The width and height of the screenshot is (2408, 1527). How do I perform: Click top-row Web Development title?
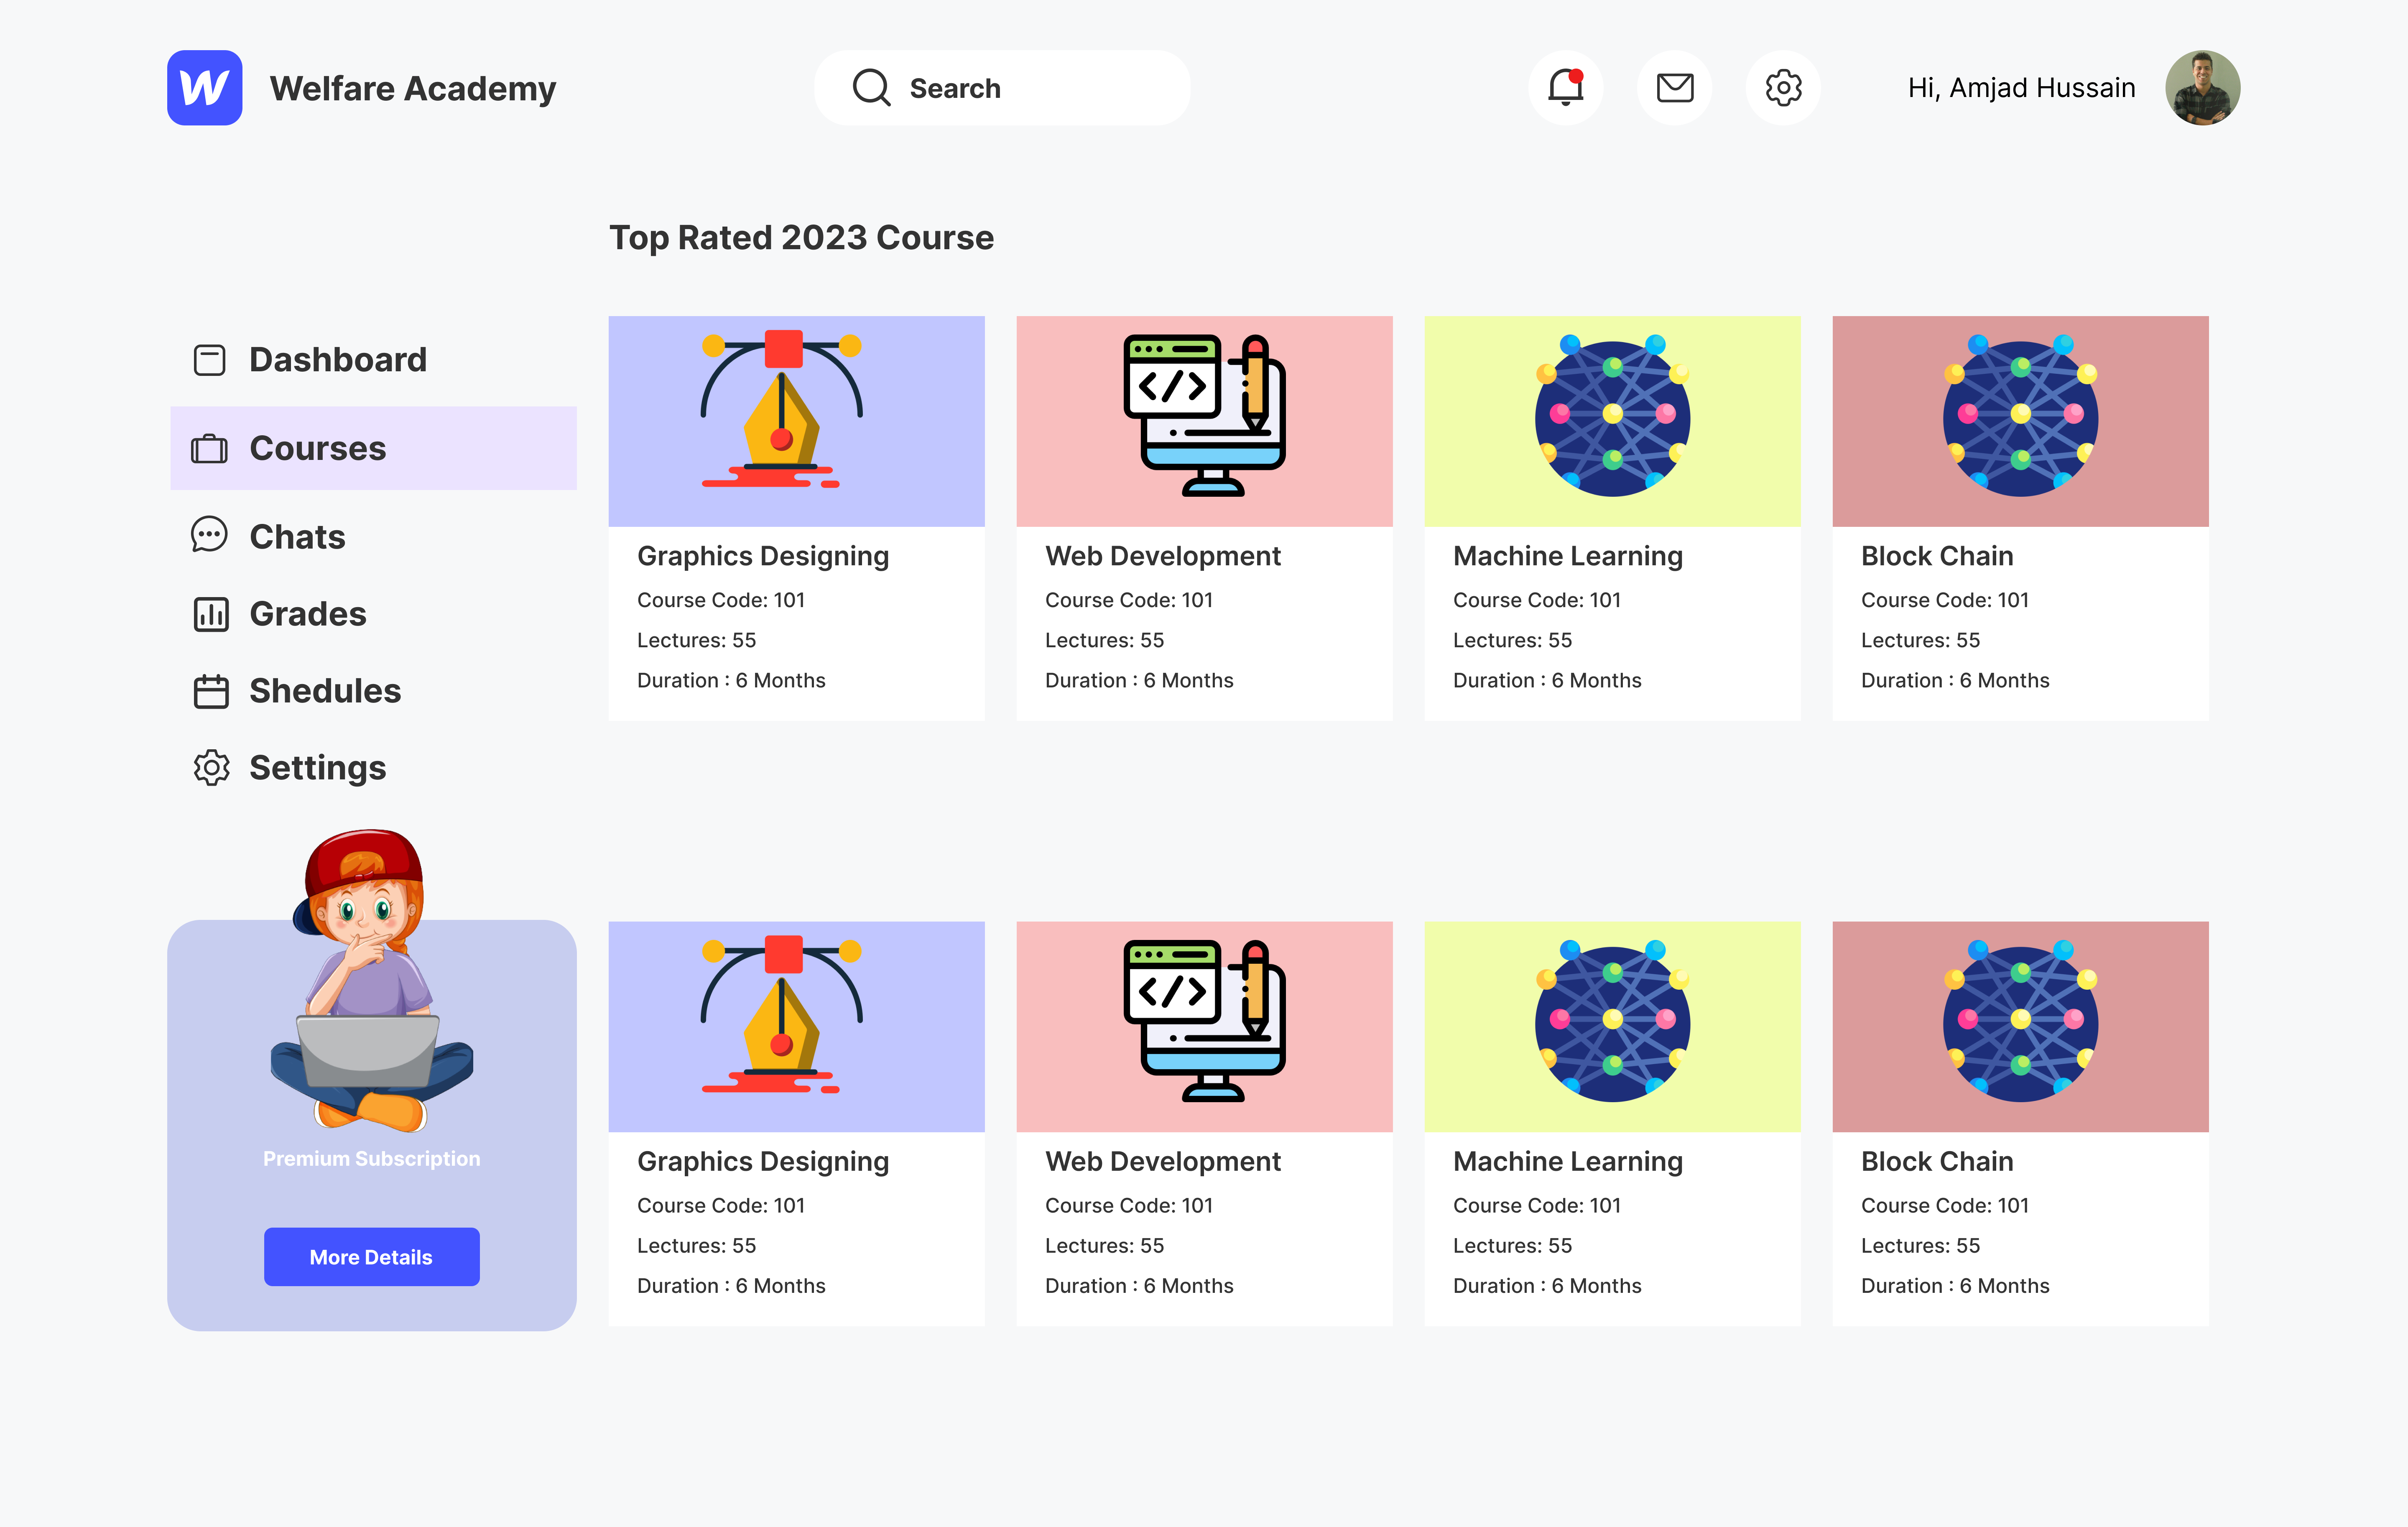[1163, 556]
